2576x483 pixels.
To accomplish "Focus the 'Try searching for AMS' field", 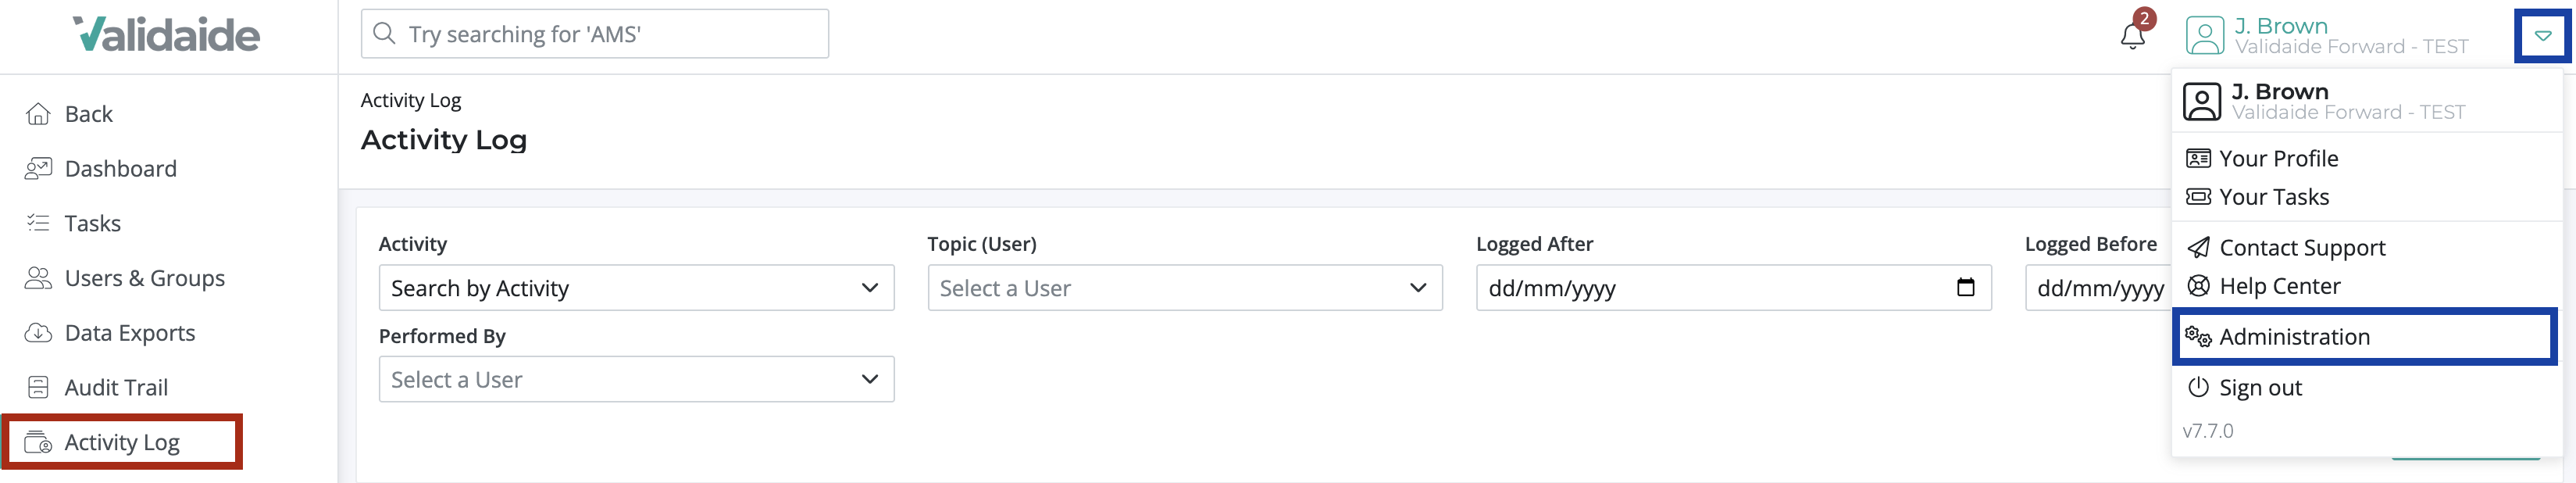I will 595,34.
